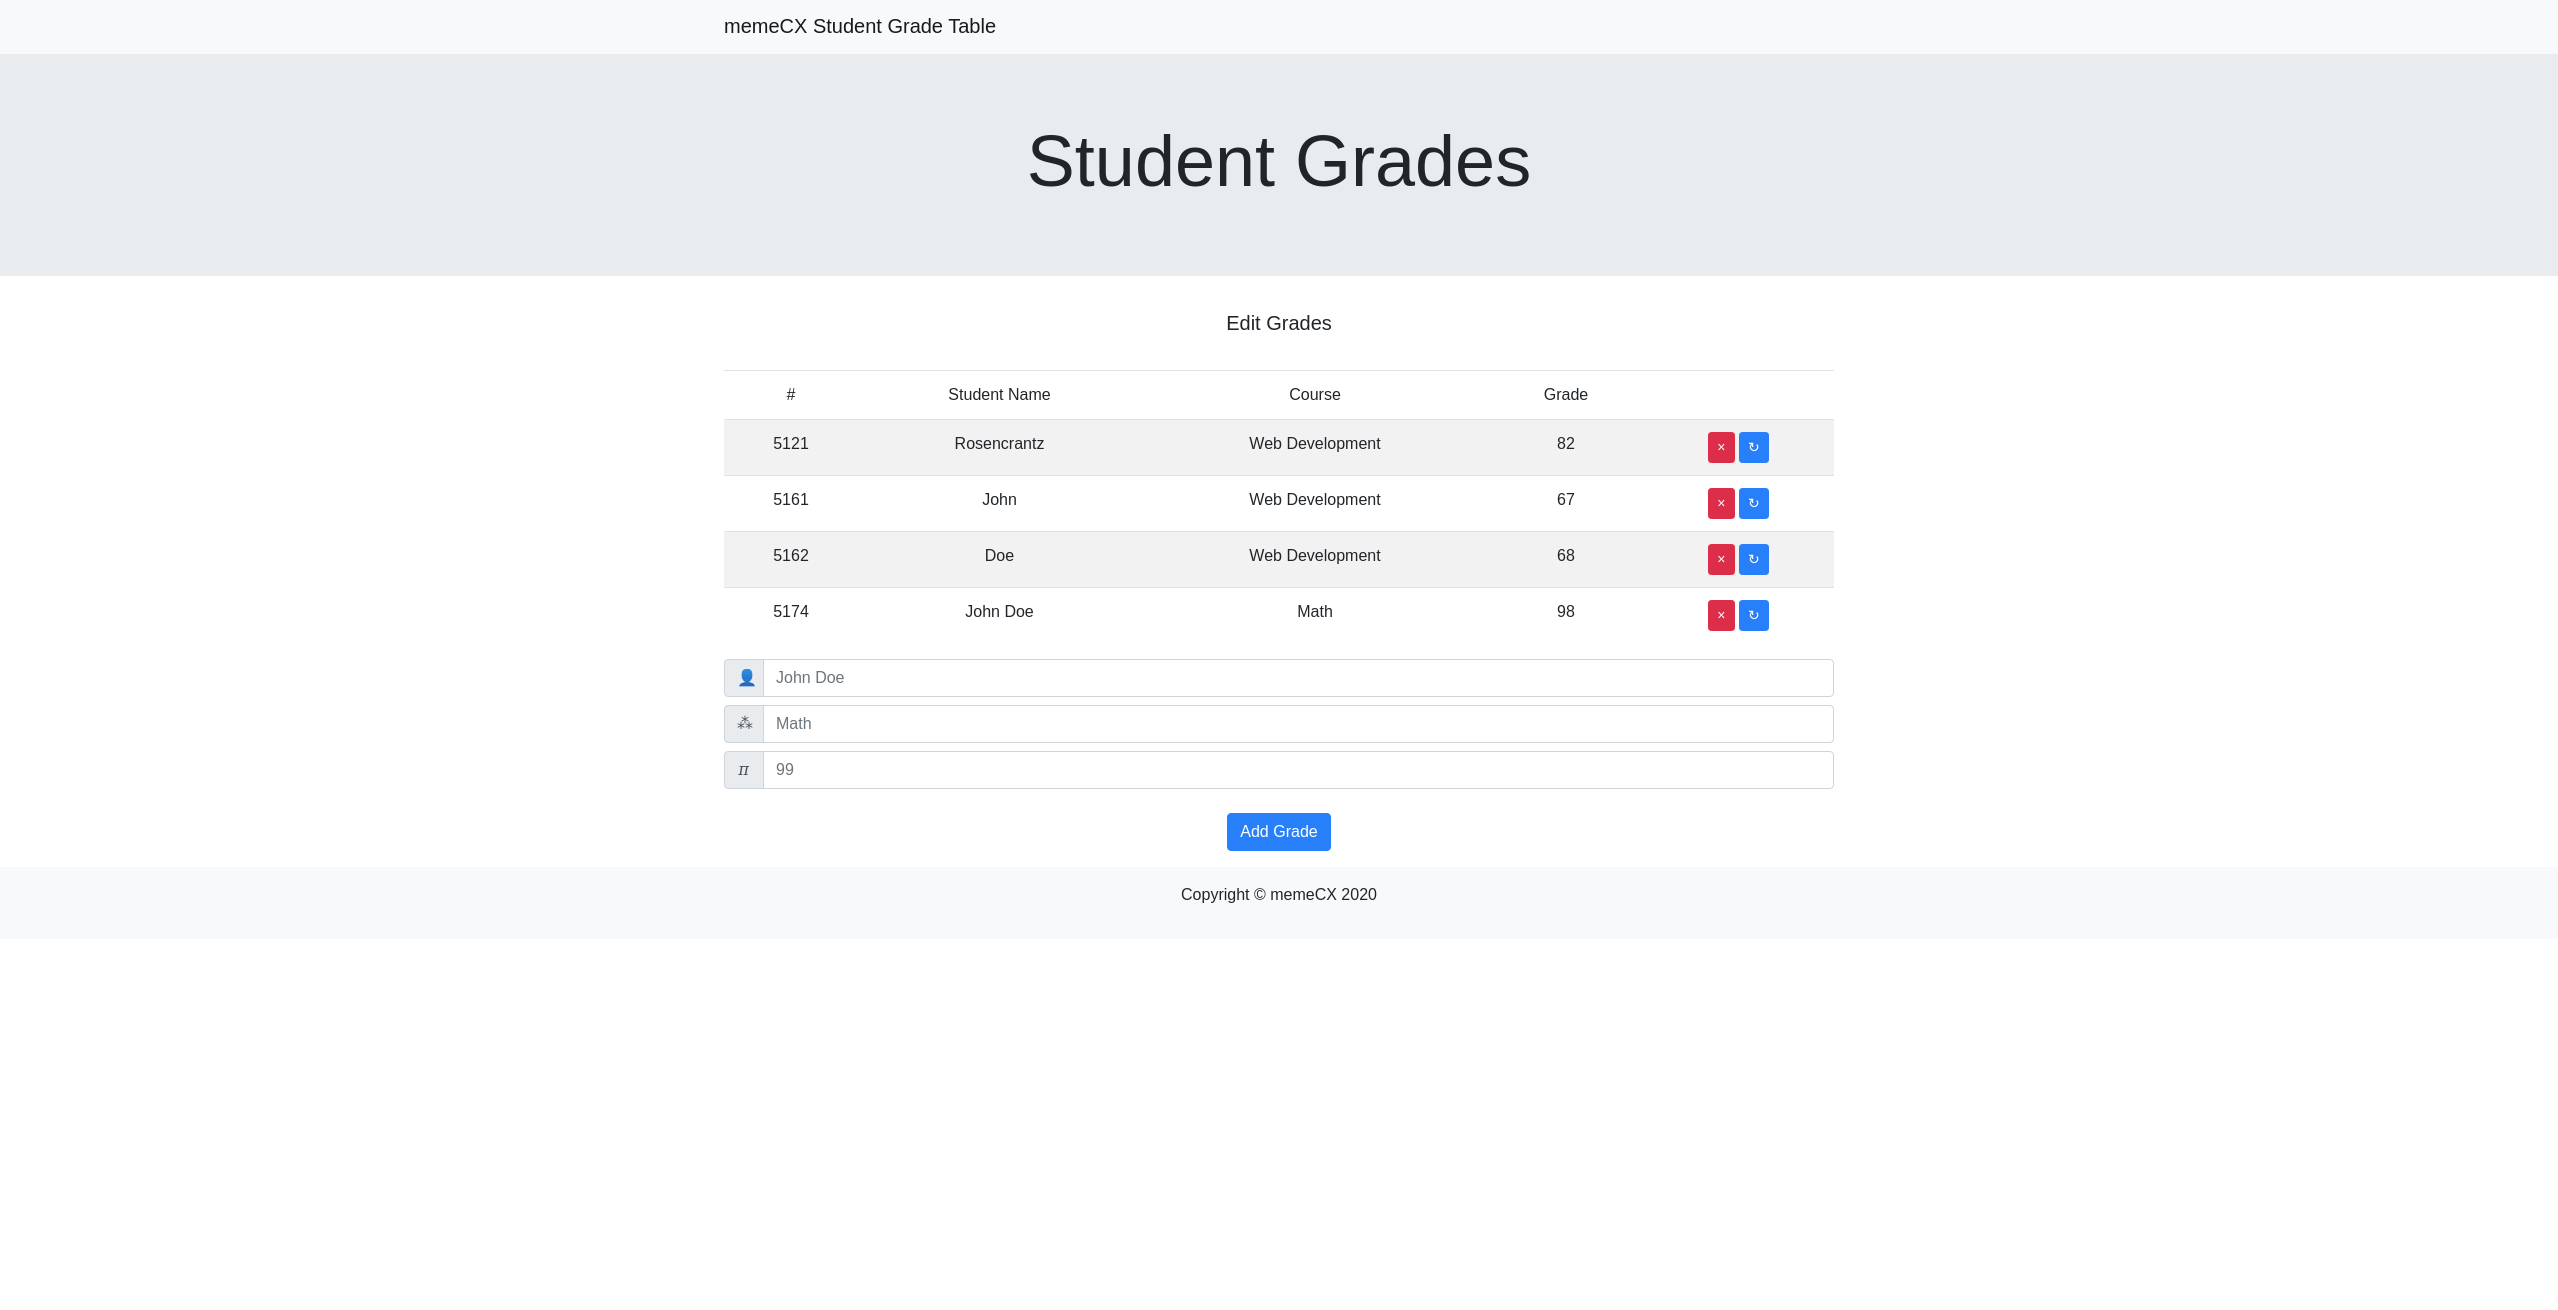2558x1310 pixels.
Task: Click the Grade column header
Action: click(1565, 394)
